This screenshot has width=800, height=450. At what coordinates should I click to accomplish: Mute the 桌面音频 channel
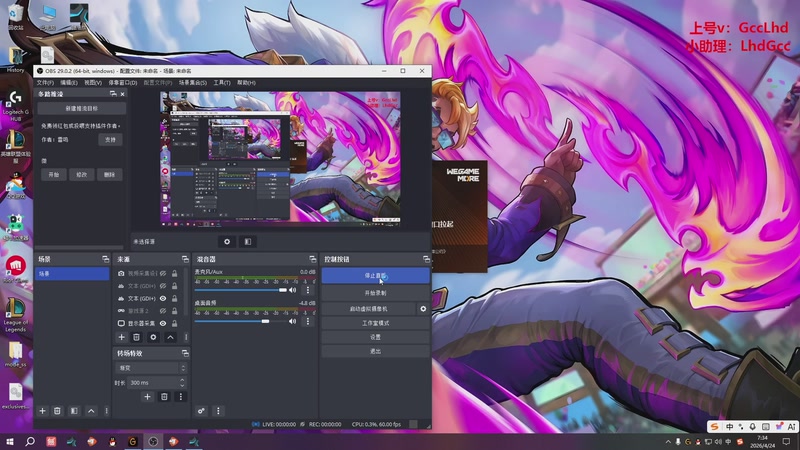(x=292, y=321)
